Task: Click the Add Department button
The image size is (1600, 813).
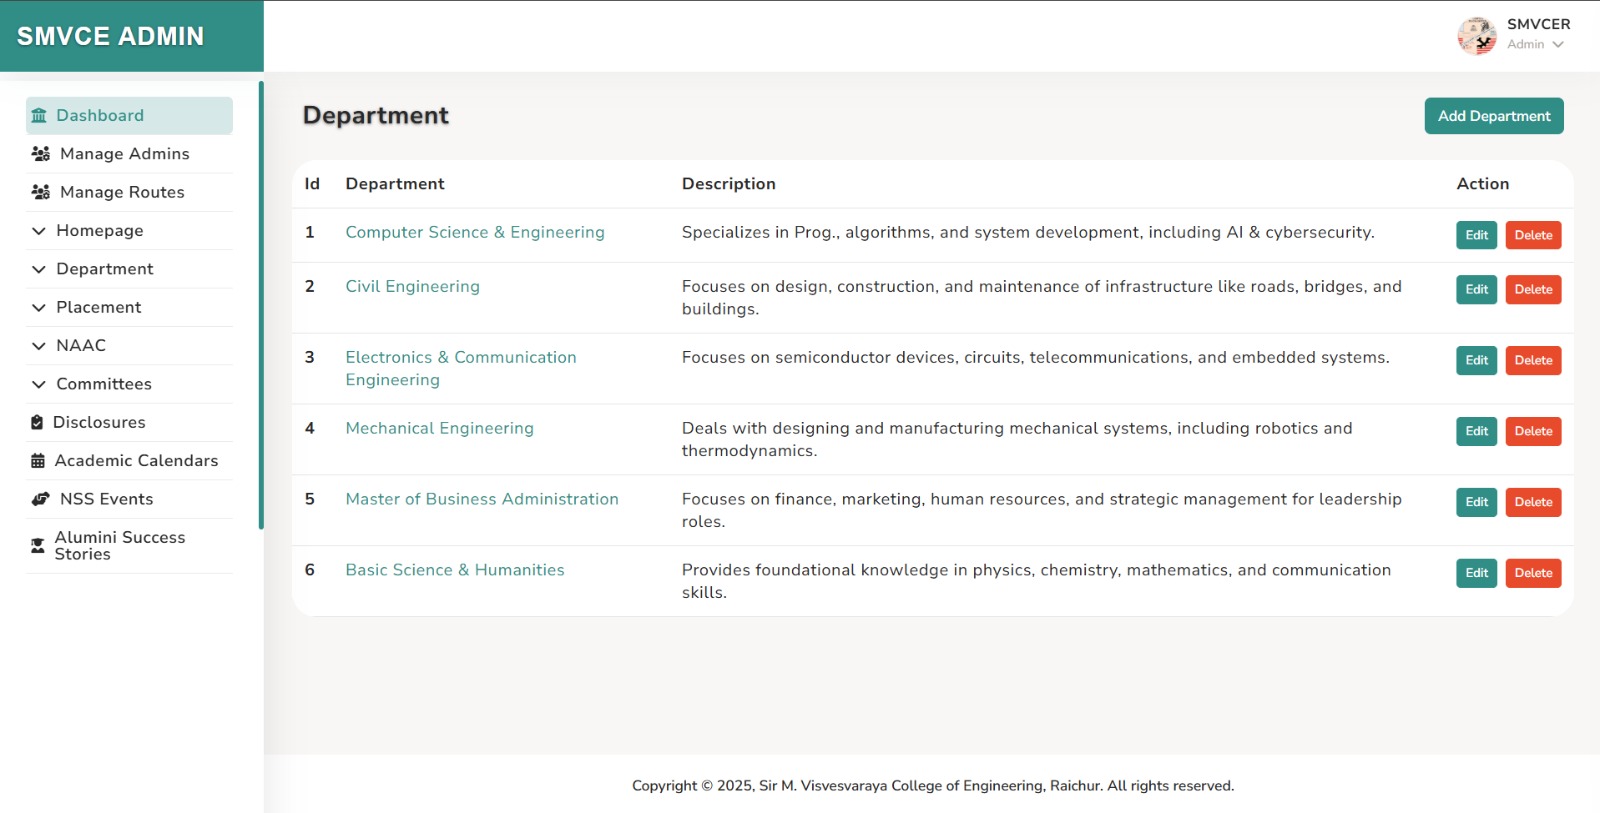Action: tap(1494, 116)
